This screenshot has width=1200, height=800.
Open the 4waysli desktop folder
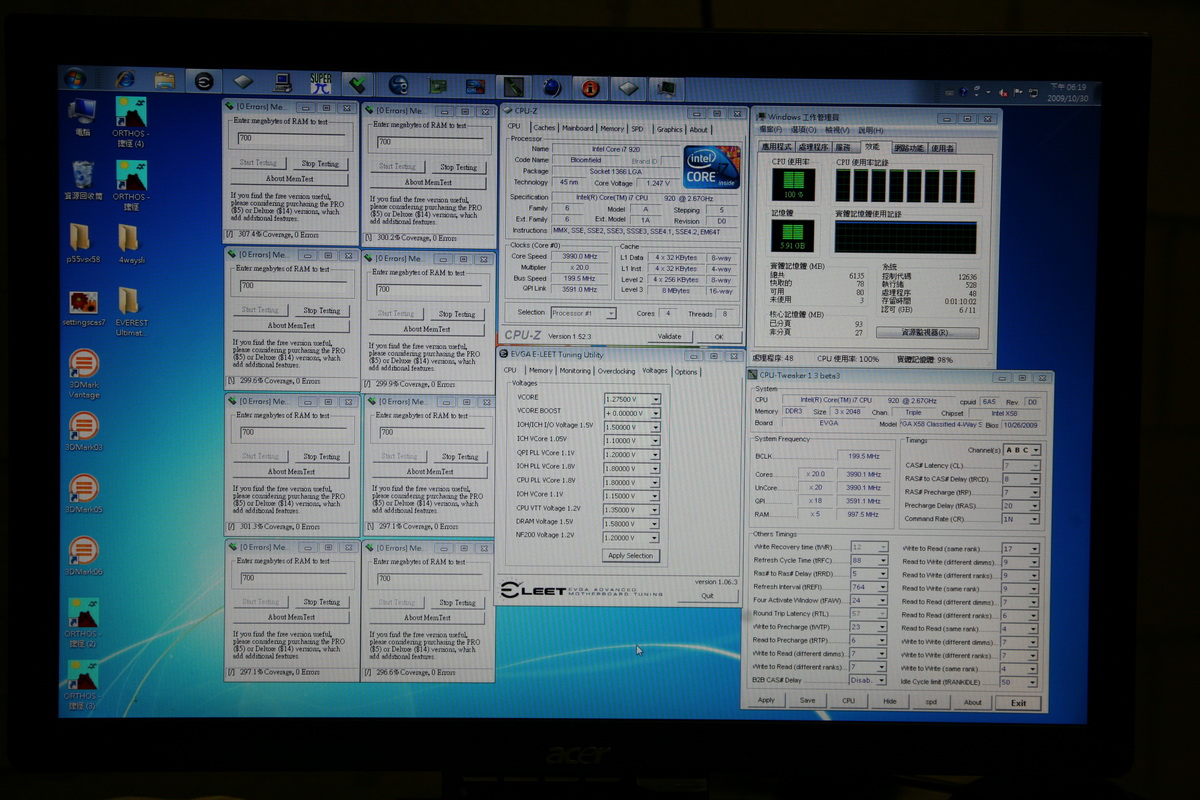tap(130, 244)
